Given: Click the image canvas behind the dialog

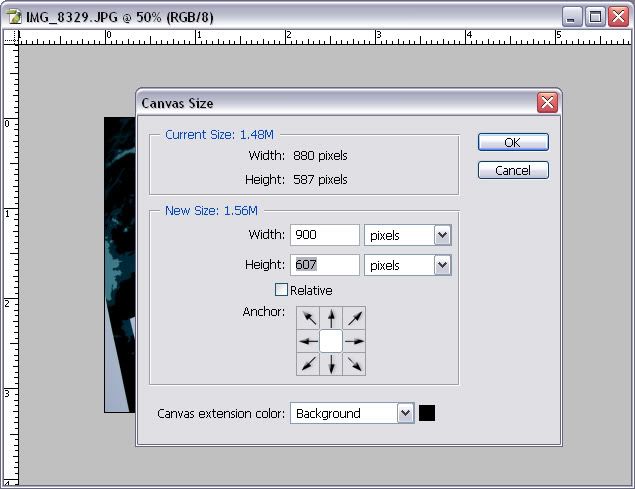Looking at the screenshot, I should (119, 265).
